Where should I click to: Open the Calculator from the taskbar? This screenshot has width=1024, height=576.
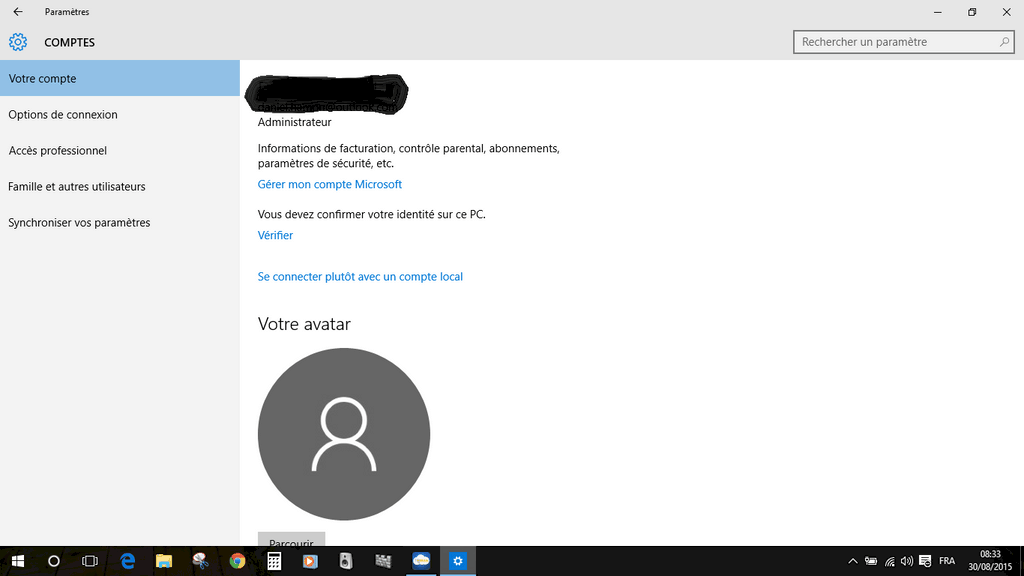click(x=273, y=561)
